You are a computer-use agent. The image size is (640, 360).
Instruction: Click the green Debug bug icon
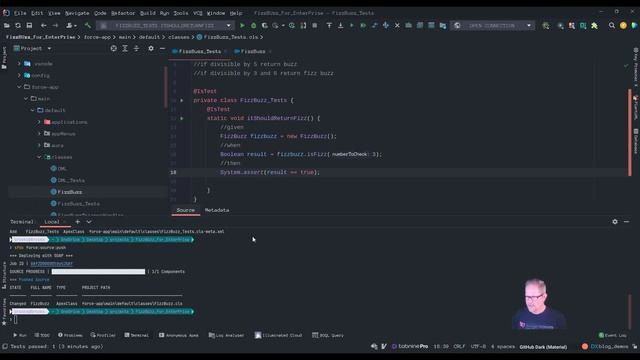pos(253,25)
